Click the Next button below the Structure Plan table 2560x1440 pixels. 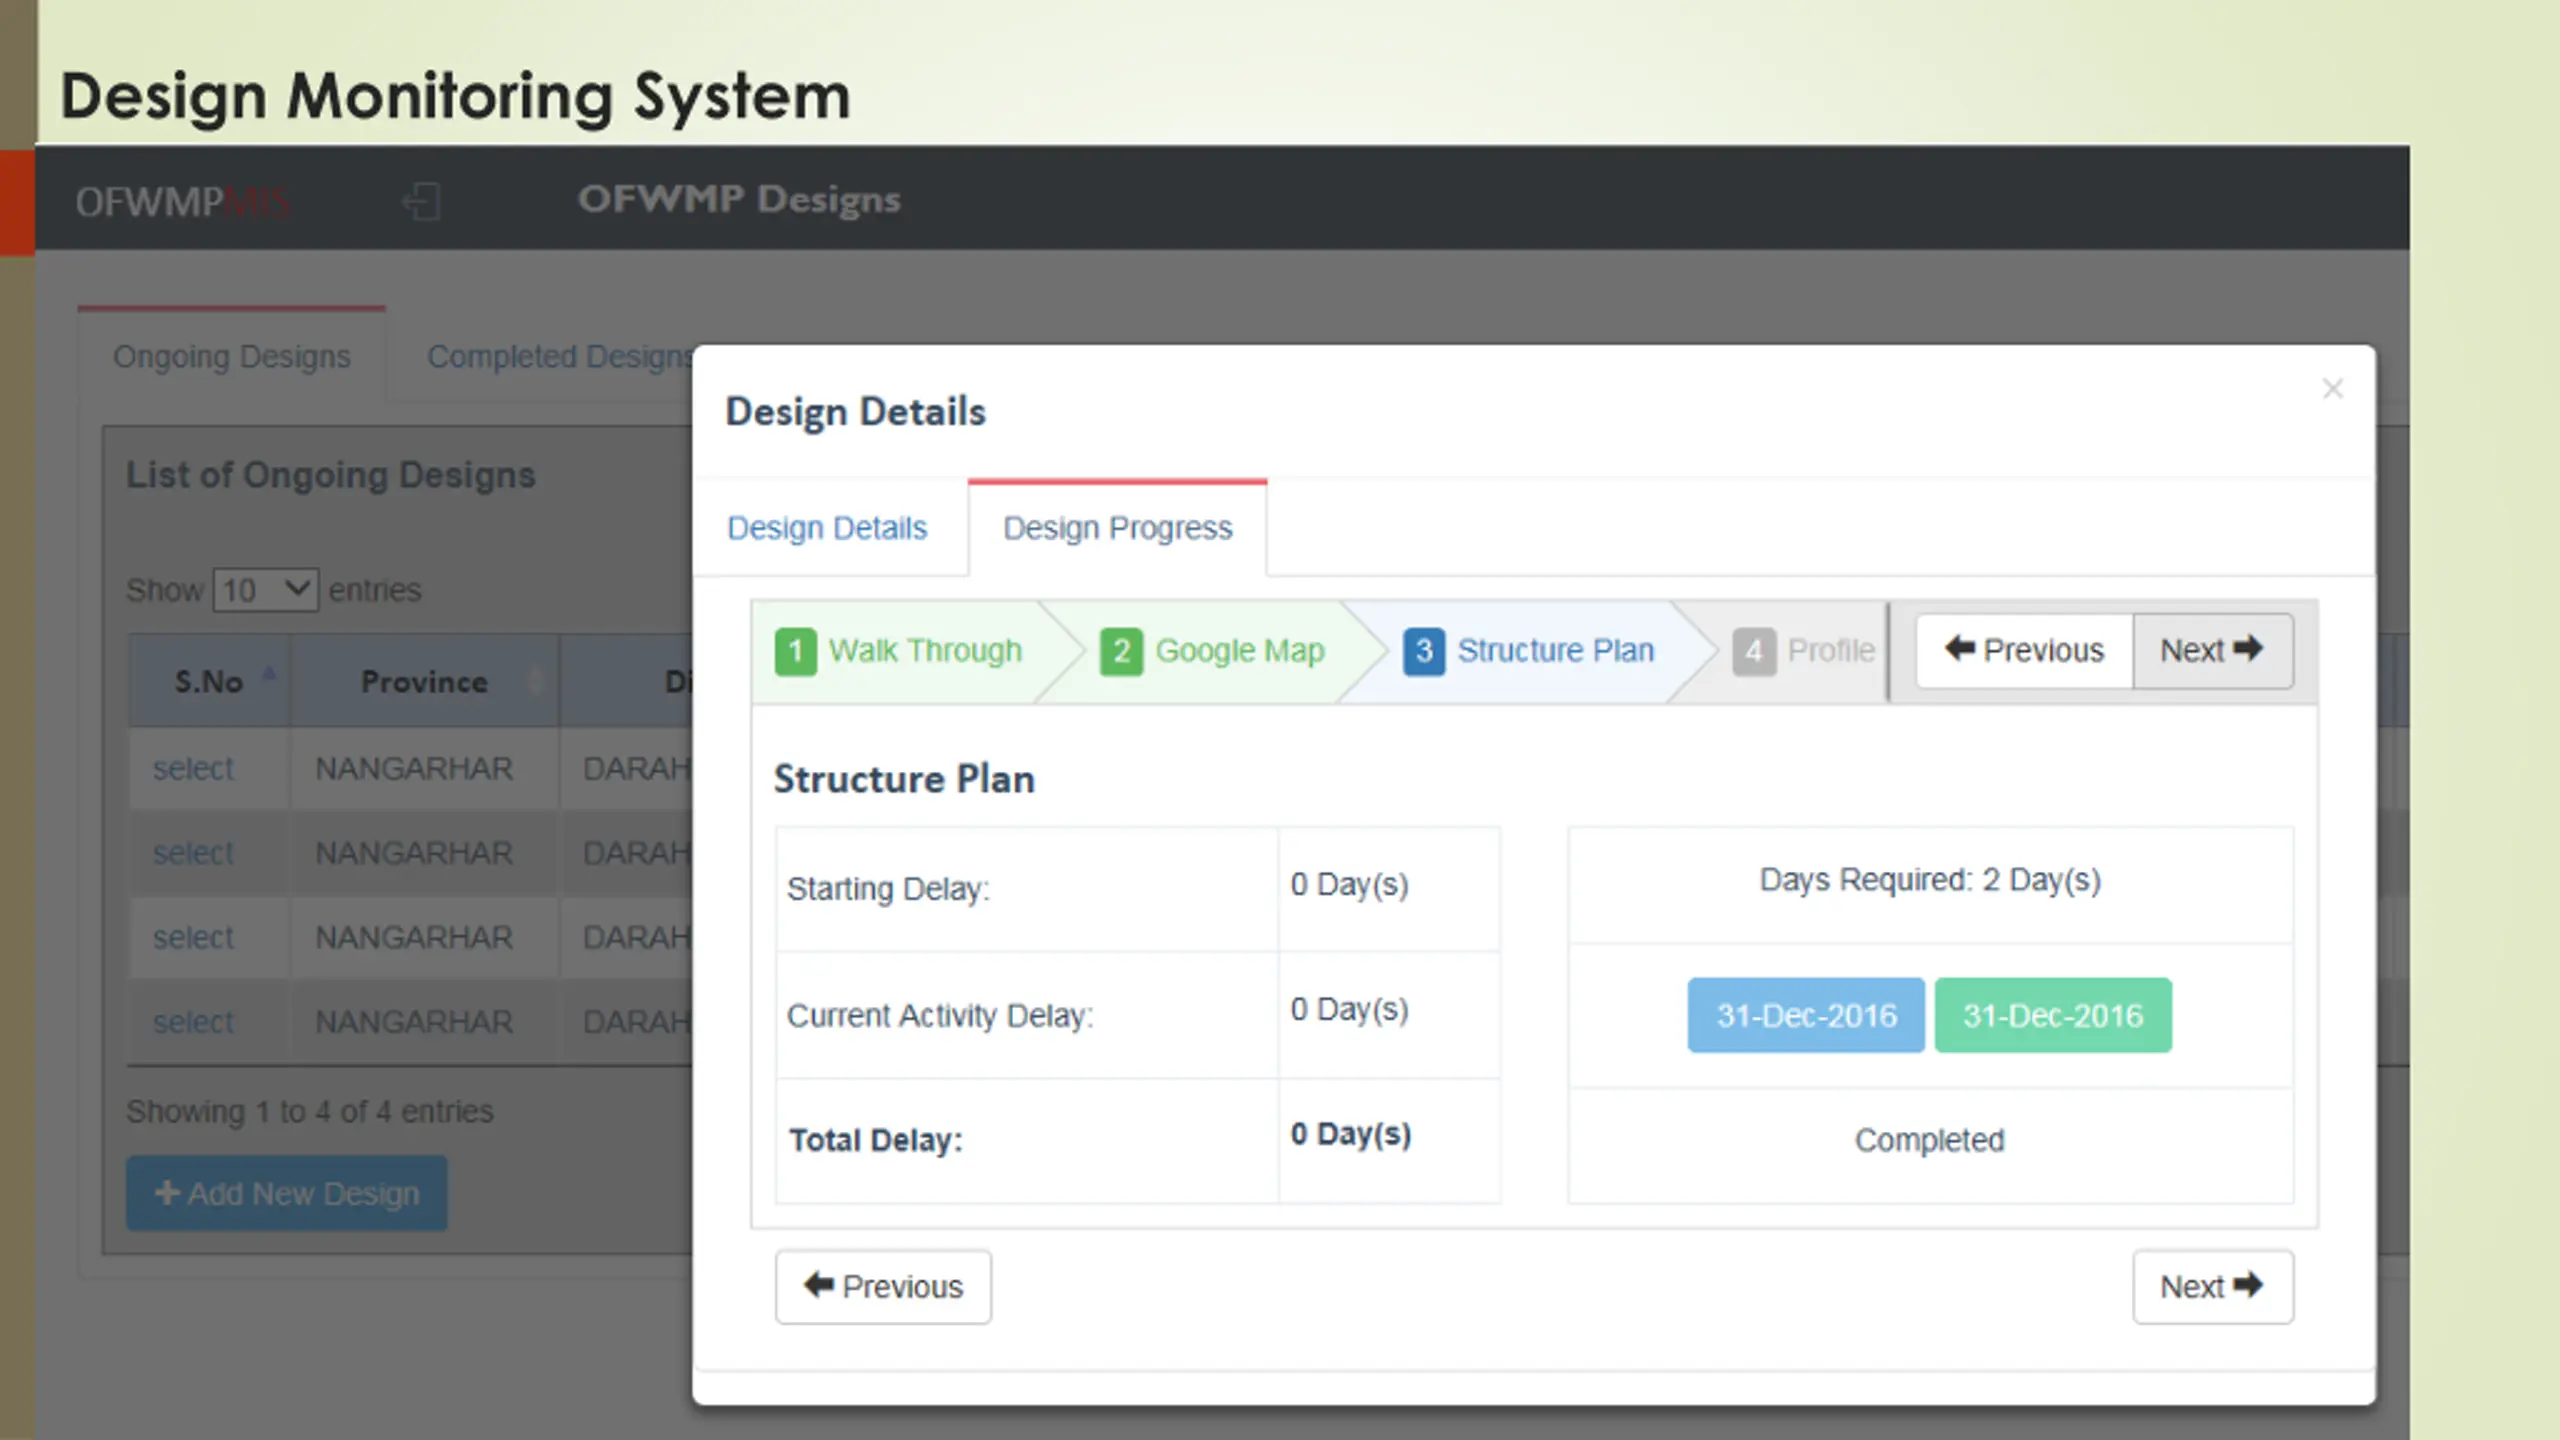[2213, 1286]
